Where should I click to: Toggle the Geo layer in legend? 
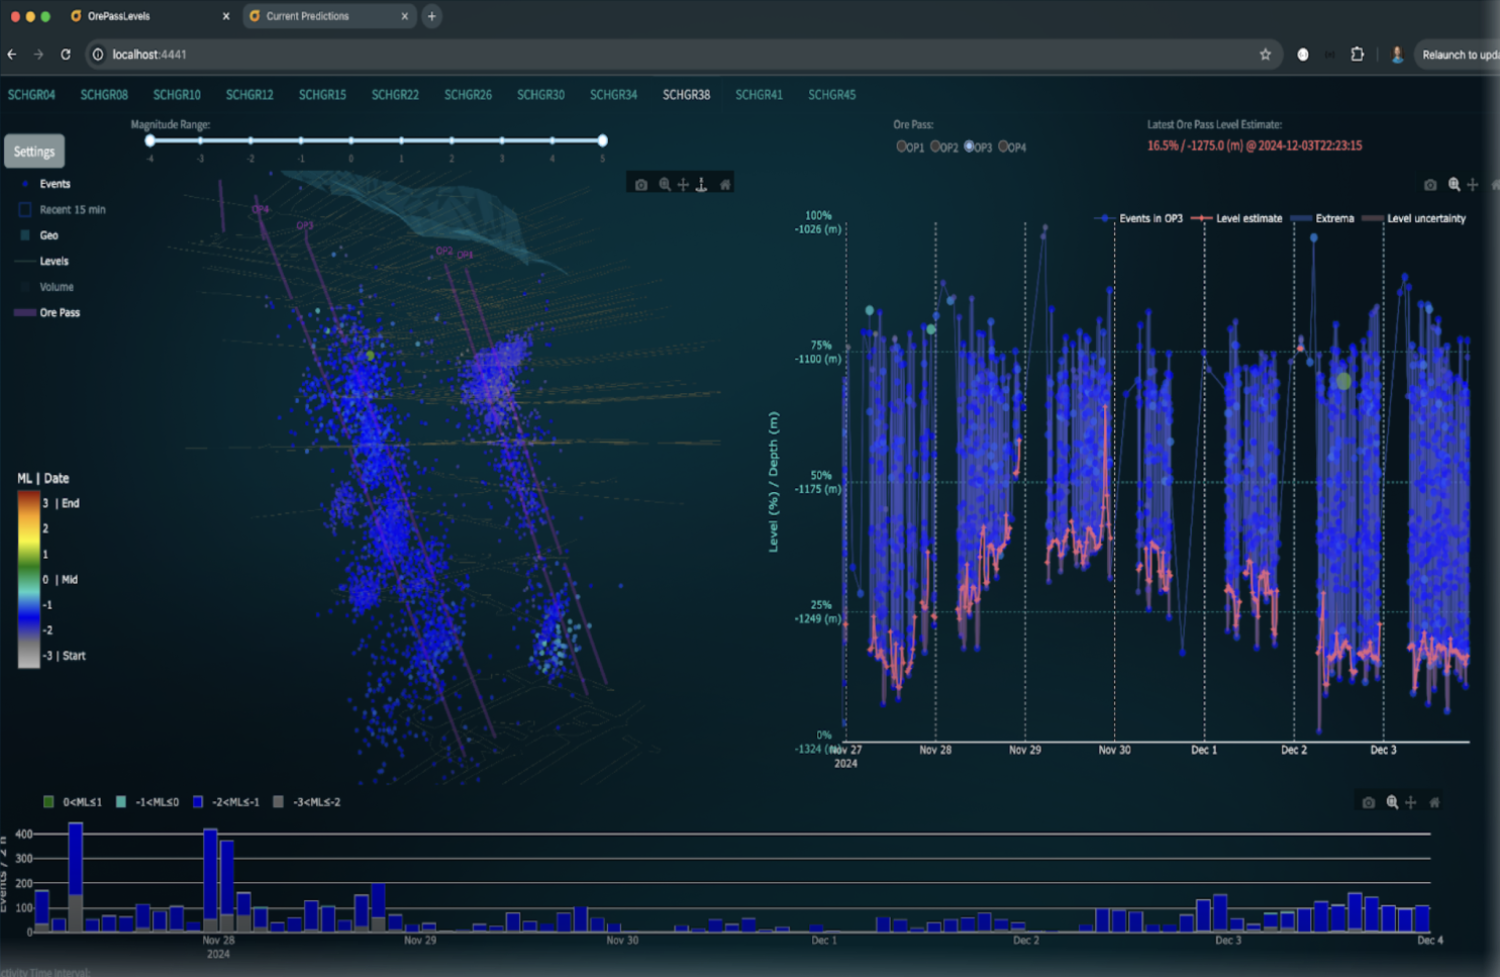(39, 235)
